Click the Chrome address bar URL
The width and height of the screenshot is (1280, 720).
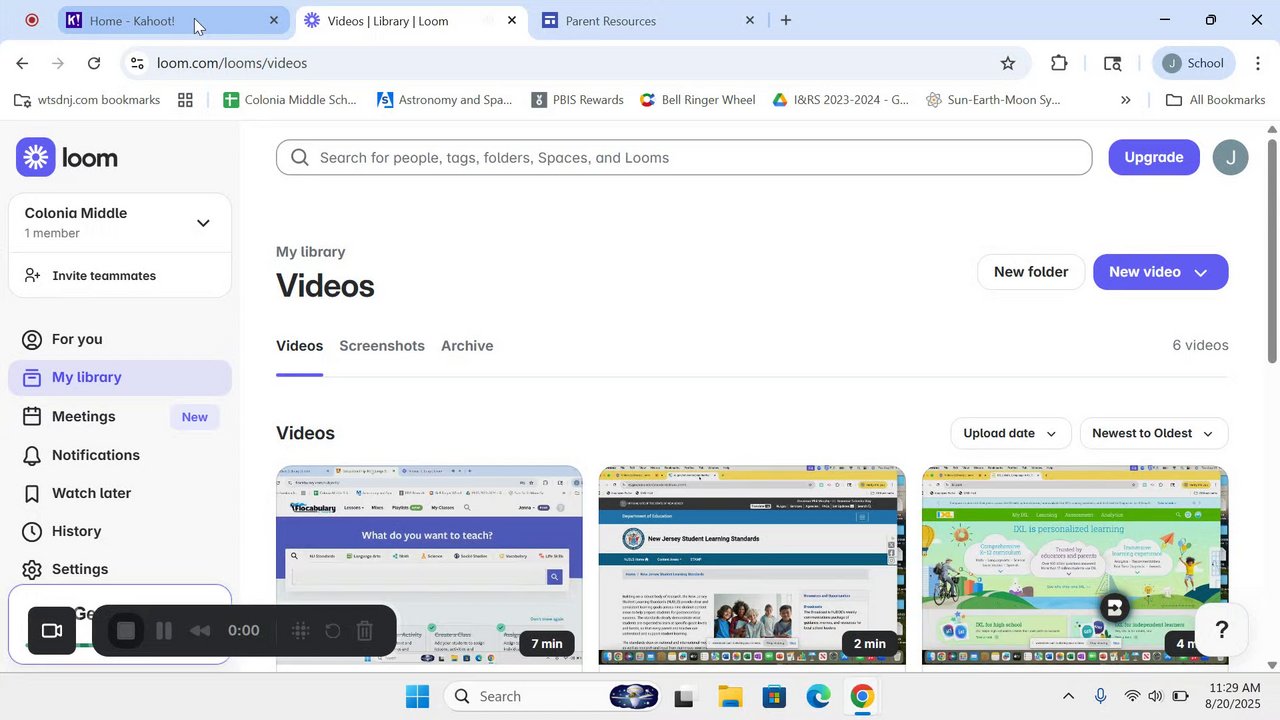pyautogui.click(x=232, y=63)
